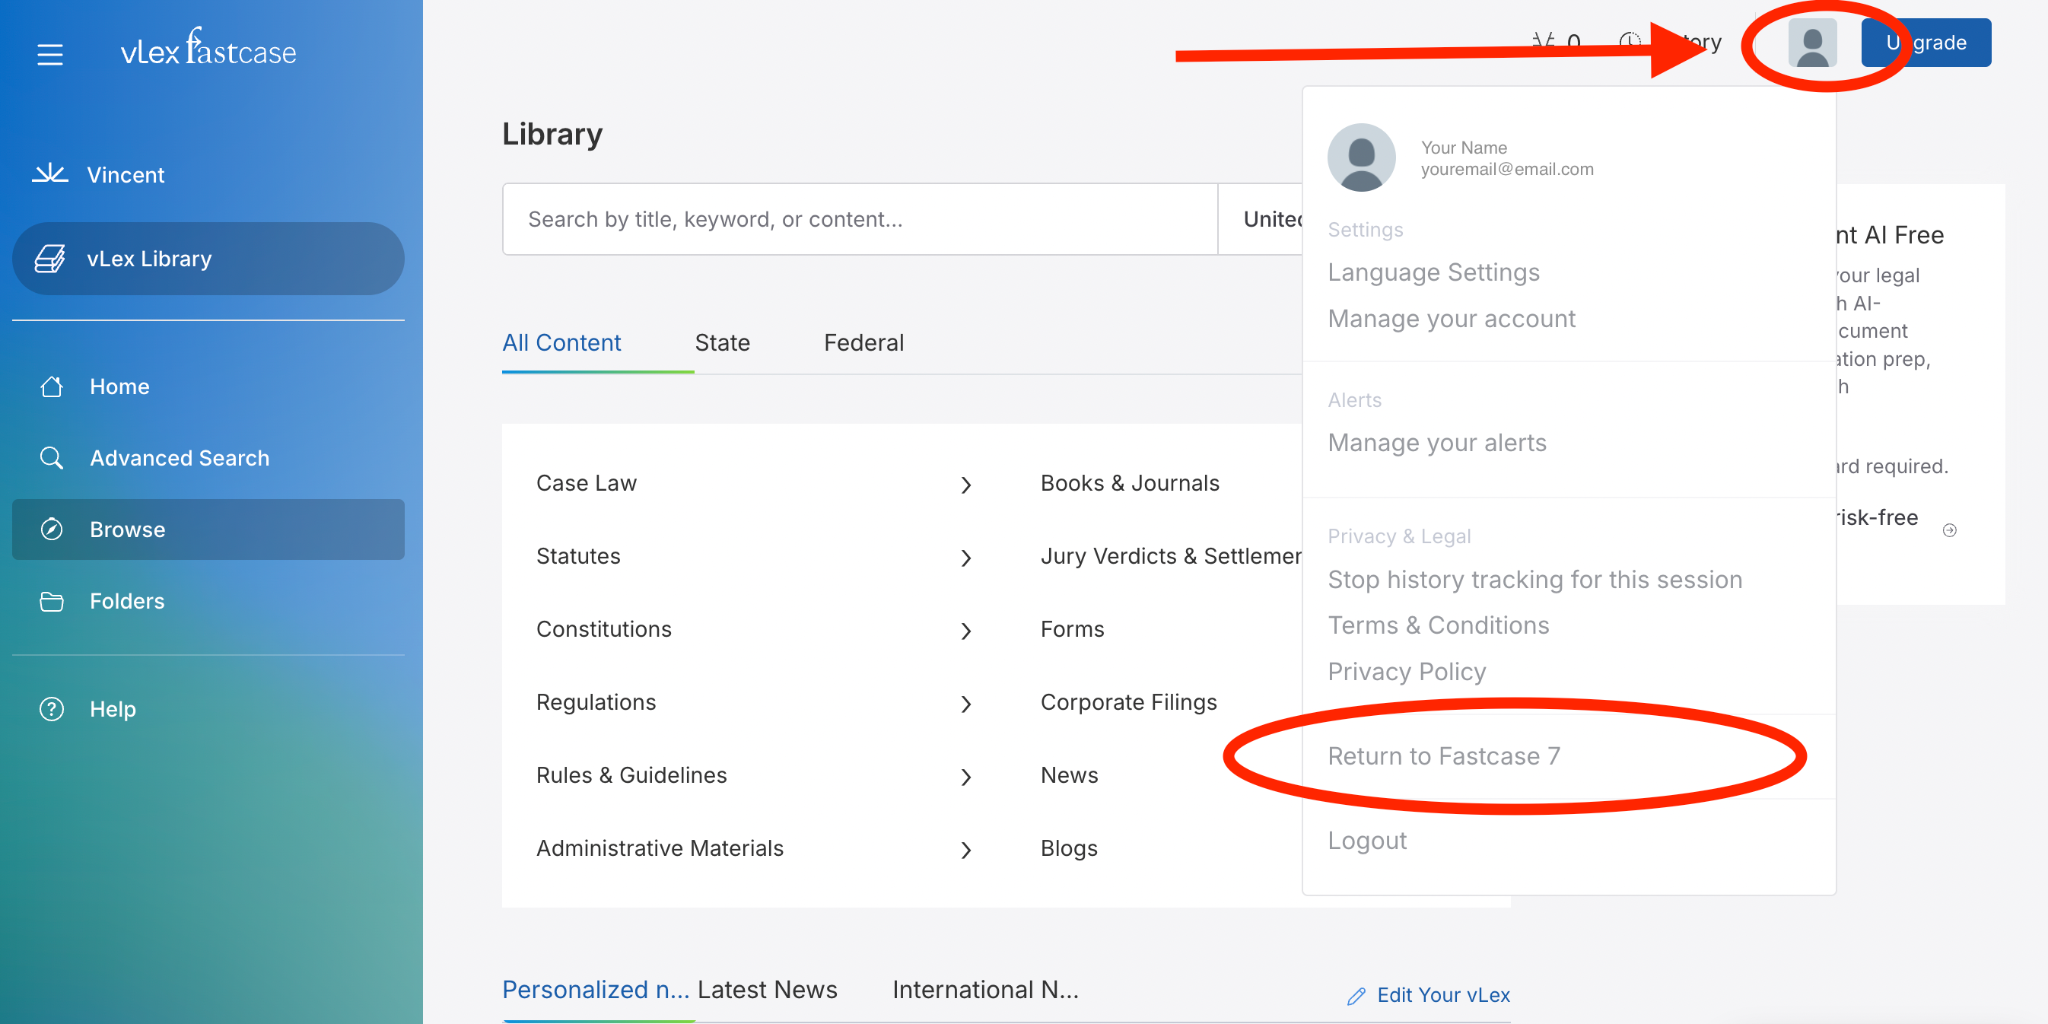Click the risk-free trial link
Image resolution: width=2048 pixels, height=1024 pixels.
point(1878,518)
